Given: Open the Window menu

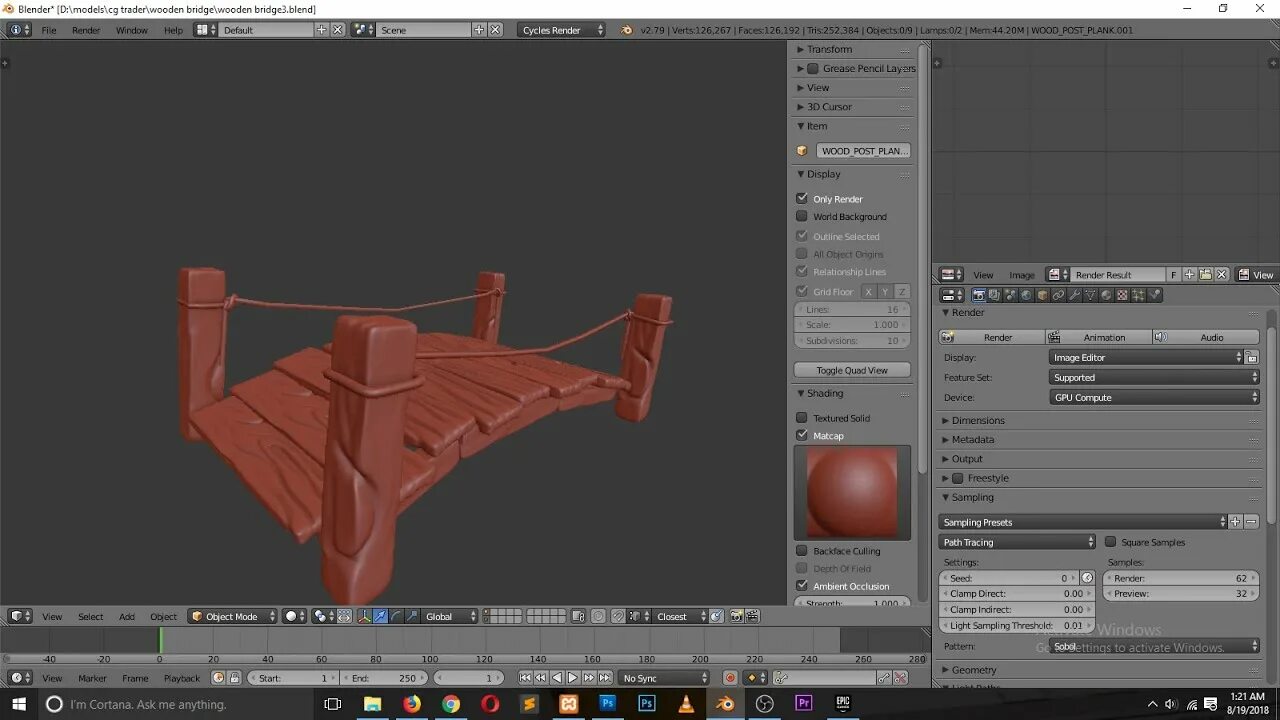Looking at the screenshot, I should tap(132, 30).
